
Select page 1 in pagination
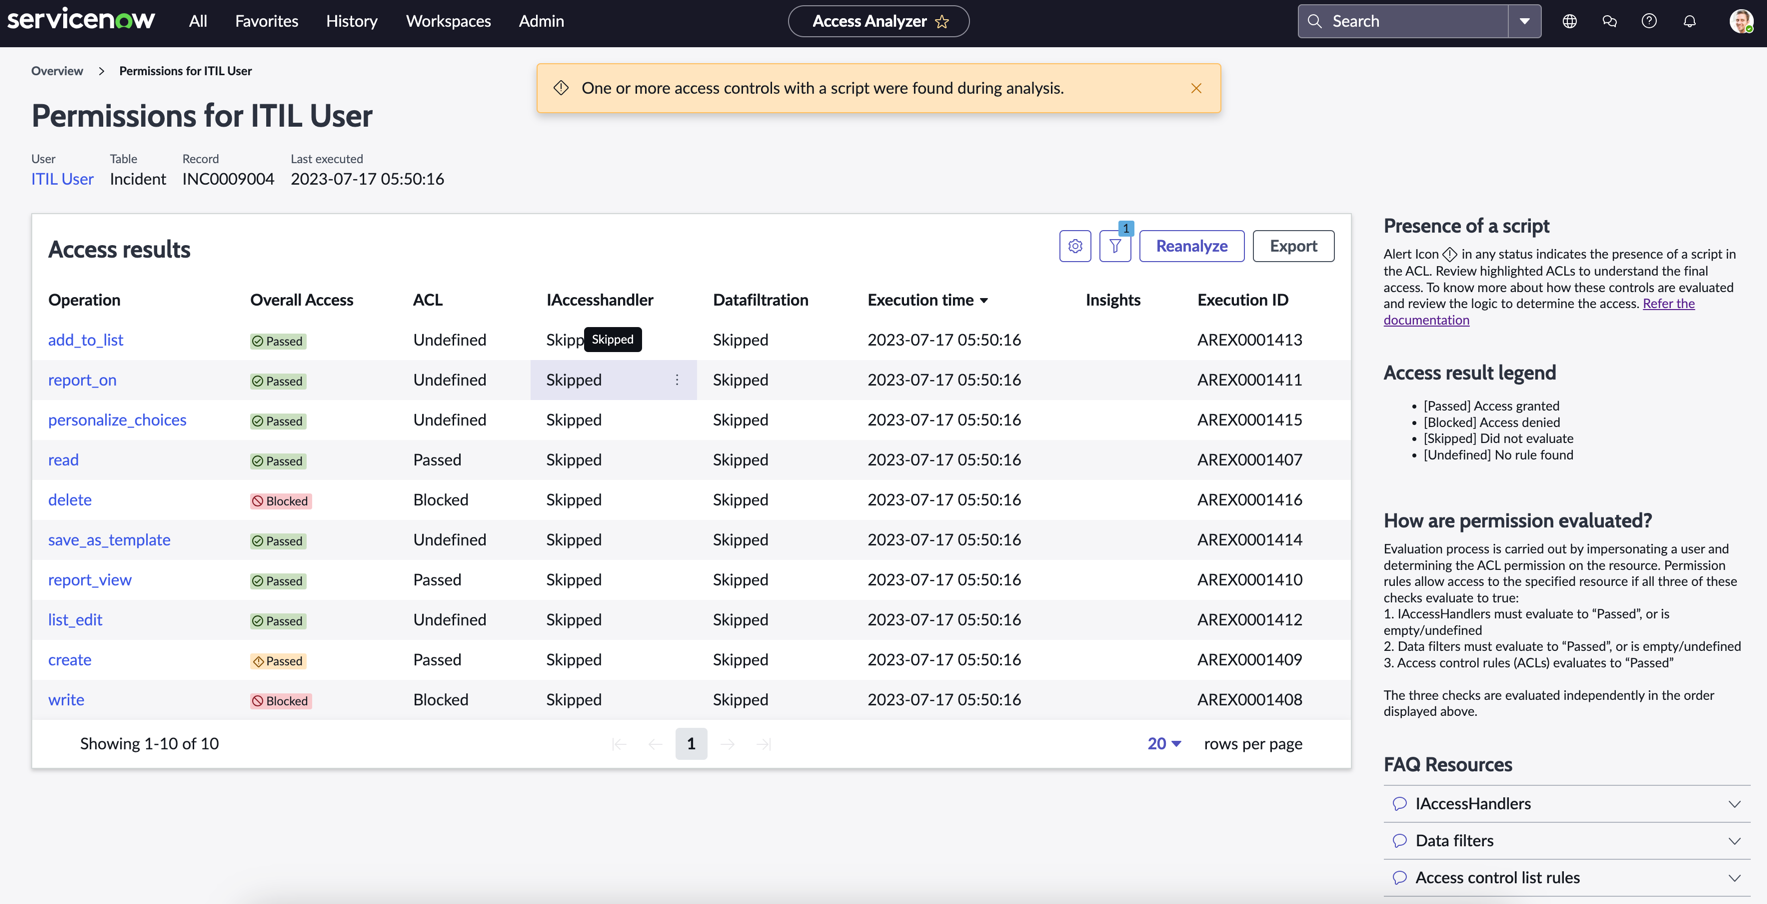coord(691,744)
